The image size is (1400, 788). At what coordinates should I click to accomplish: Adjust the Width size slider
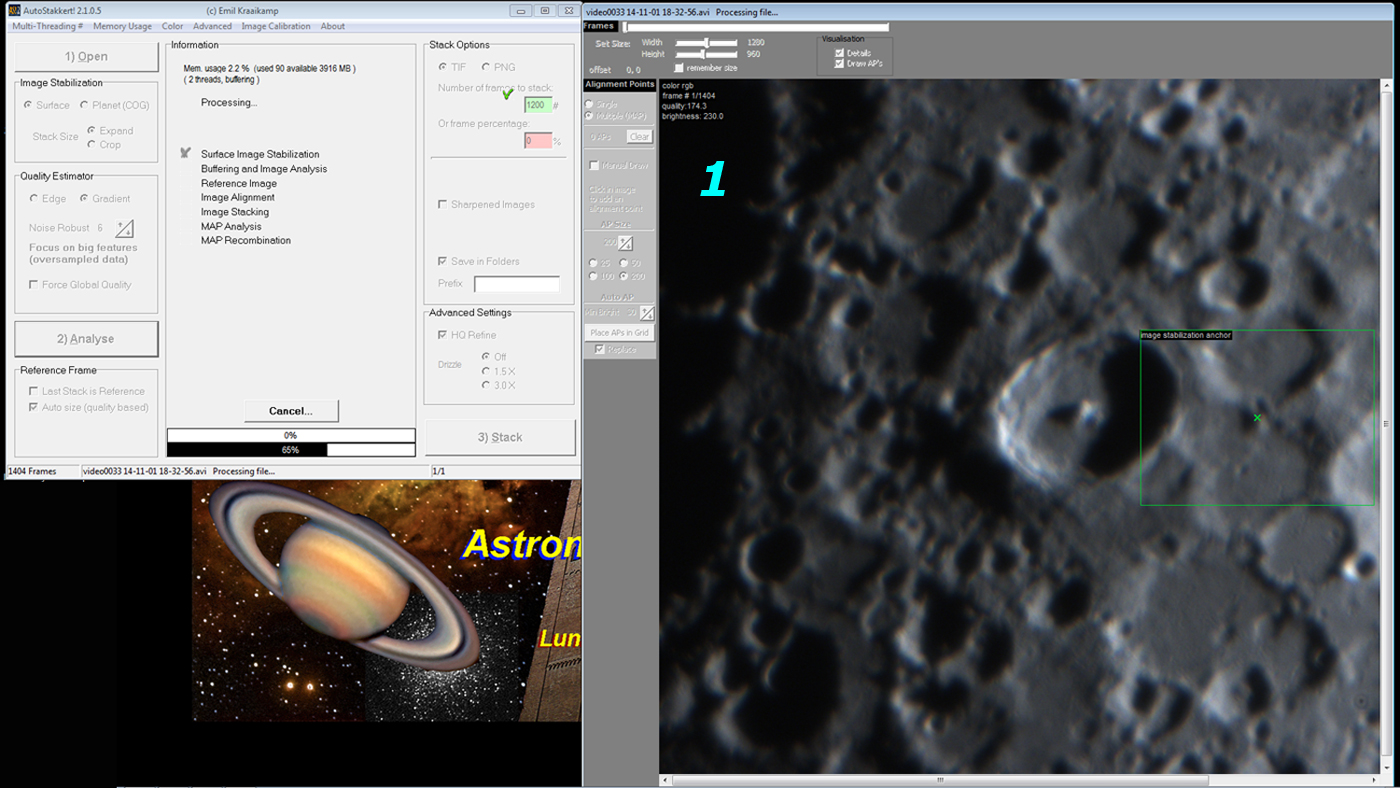[707, 43]
